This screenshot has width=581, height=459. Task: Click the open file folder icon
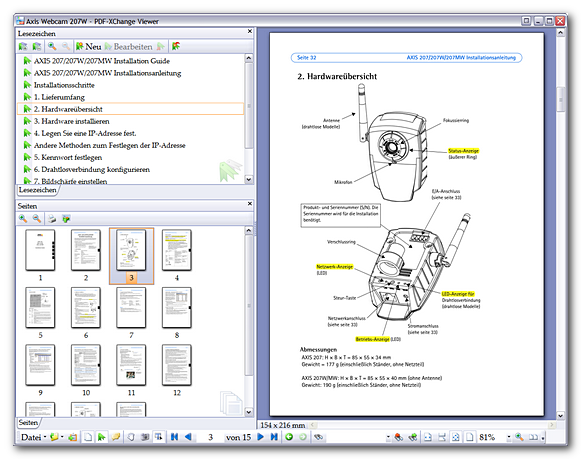tap(54, 437)
